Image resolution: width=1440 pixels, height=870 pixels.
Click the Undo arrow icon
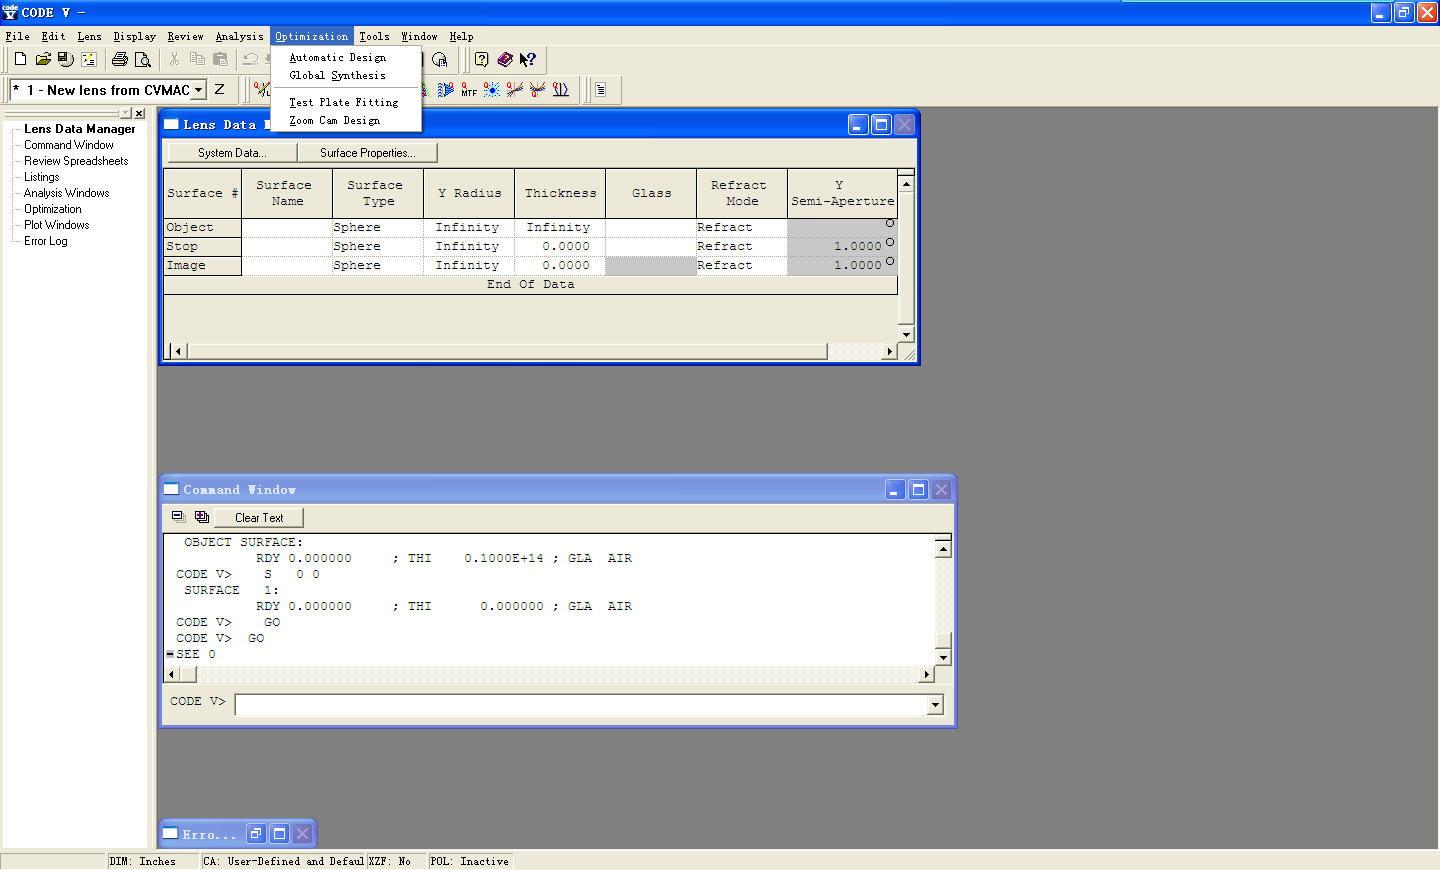[251, 60]
